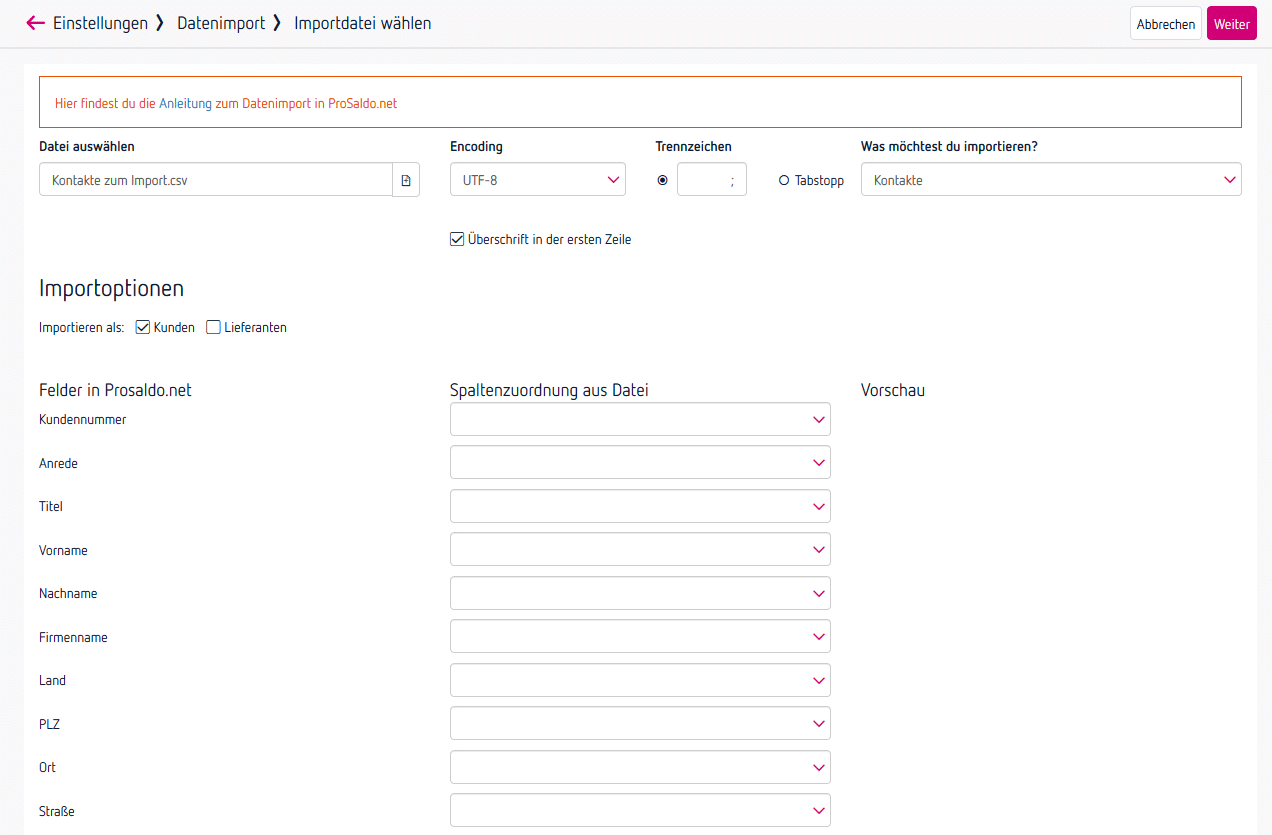The height and width of the screenshot is (835, 1272).
Task: Open the Land column mapping dropdown
Action: coord(640,680)
